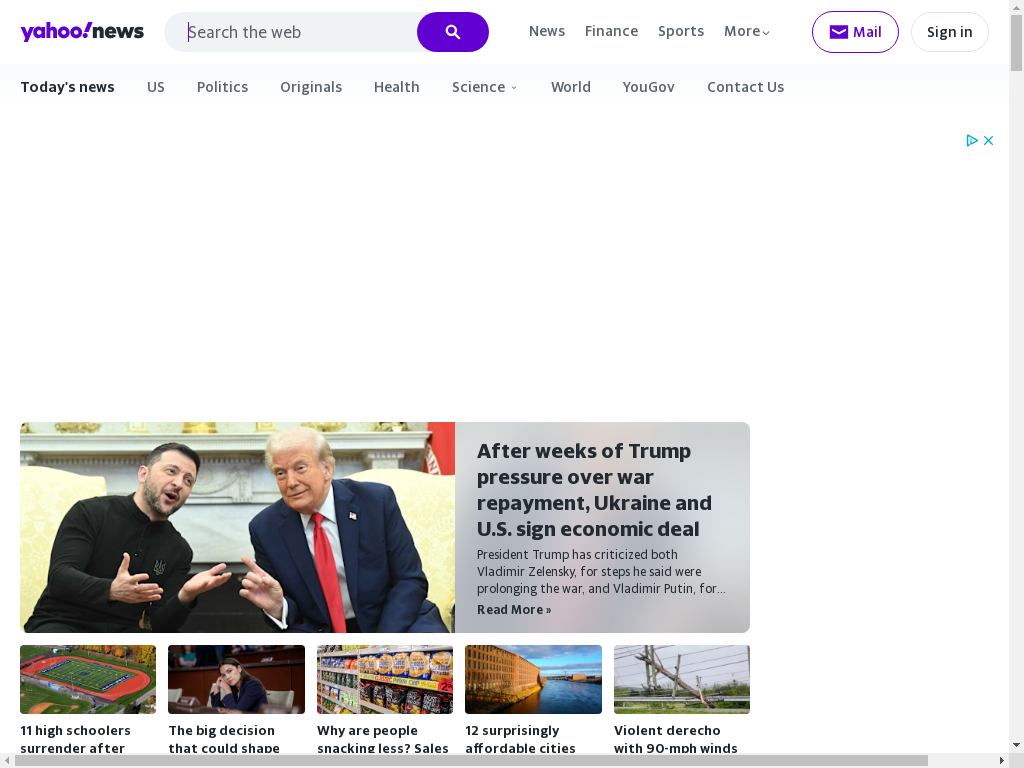Focus the Search the web field
This screenshot has width=1024, height=768.
(x=291, y=32)
